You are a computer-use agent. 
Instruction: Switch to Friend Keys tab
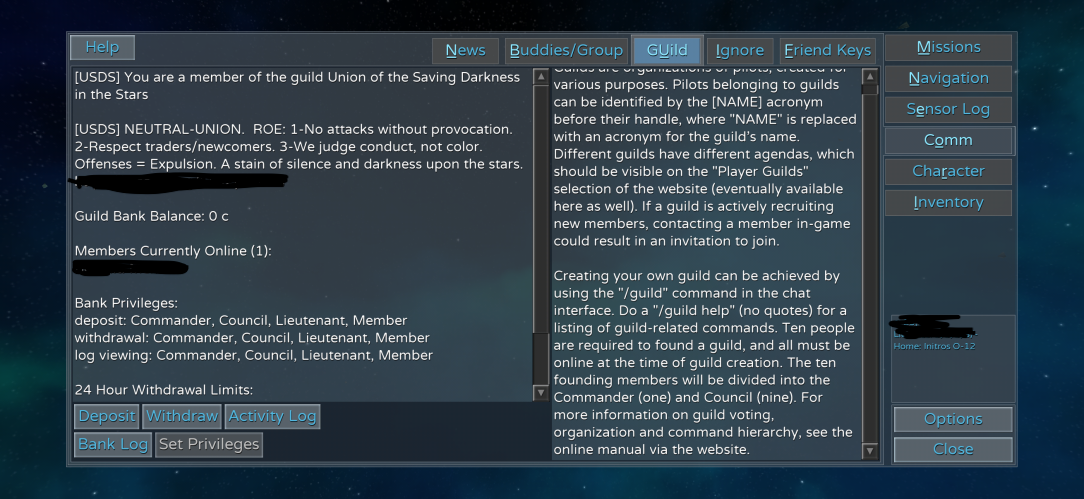[x=828, y=51]
